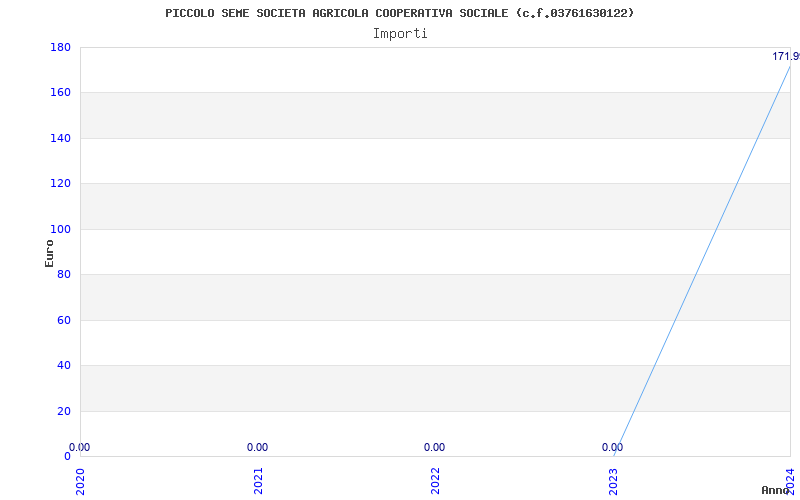
Task: Click the 80 y-axis tick
Action: point(64,274)
